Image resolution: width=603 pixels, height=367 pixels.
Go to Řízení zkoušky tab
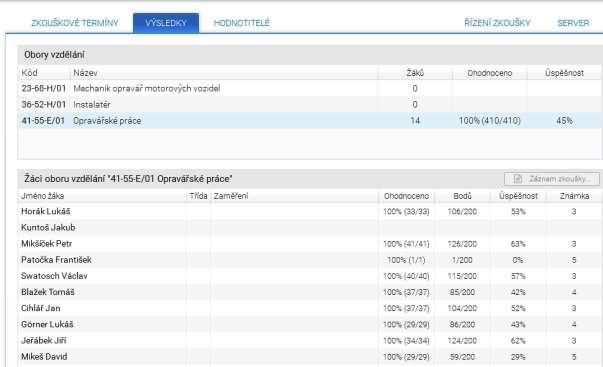pos(497,23)
